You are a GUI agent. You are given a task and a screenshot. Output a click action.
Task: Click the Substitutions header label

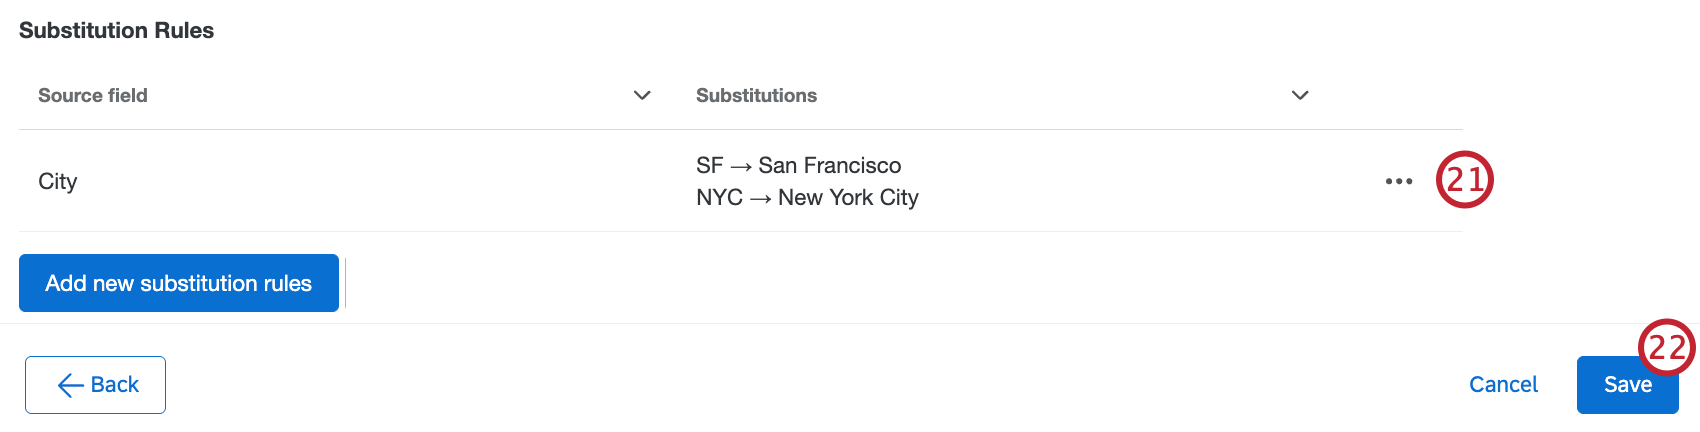pyautogui.click(x=756, y=95)
